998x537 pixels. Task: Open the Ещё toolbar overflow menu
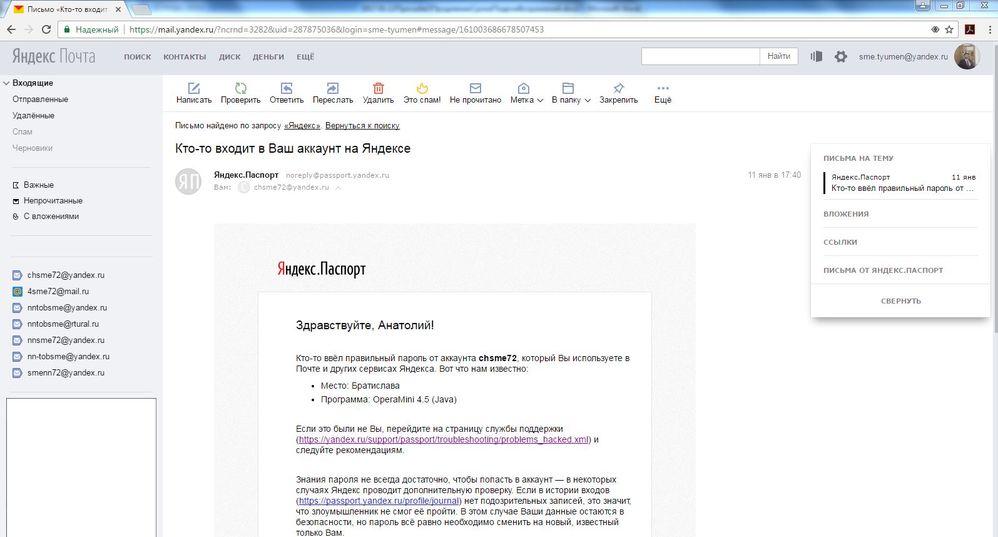pos(663,93)
